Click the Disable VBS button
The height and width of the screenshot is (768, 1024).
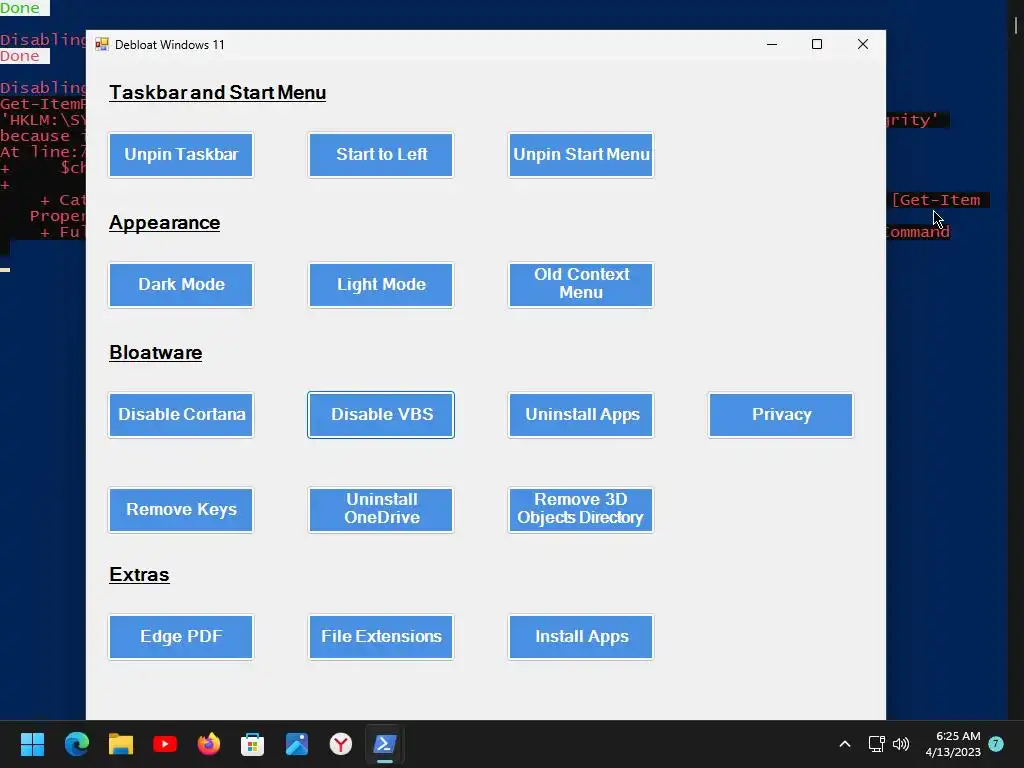pyautogui.click(x=381, y=415)
